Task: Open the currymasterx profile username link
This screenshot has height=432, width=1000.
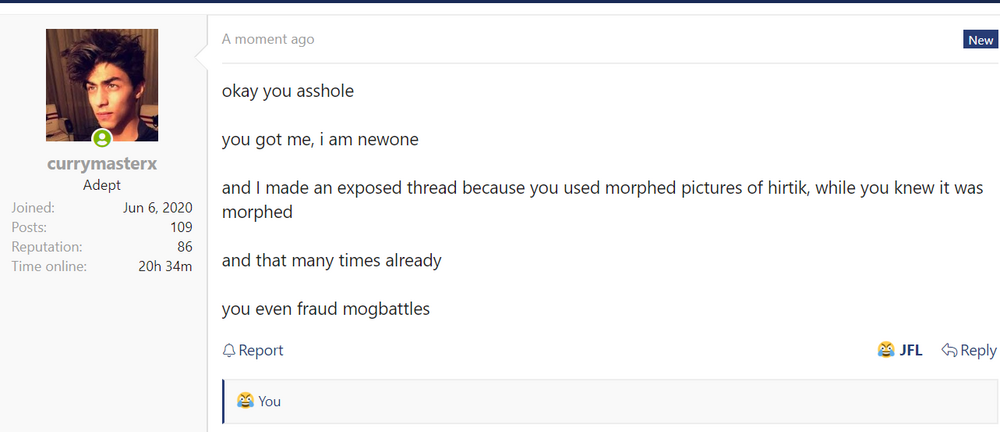Action: [101, 164]
